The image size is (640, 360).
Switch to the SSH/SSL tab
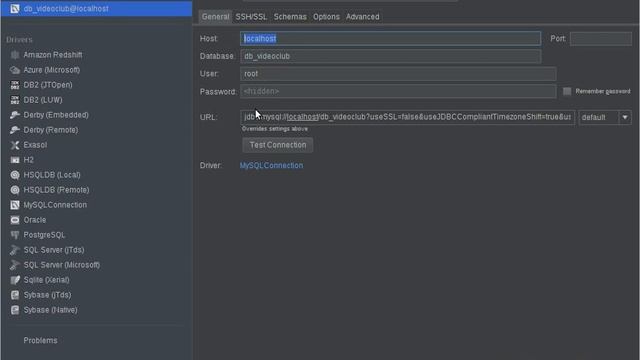click(x=251, y=17)
